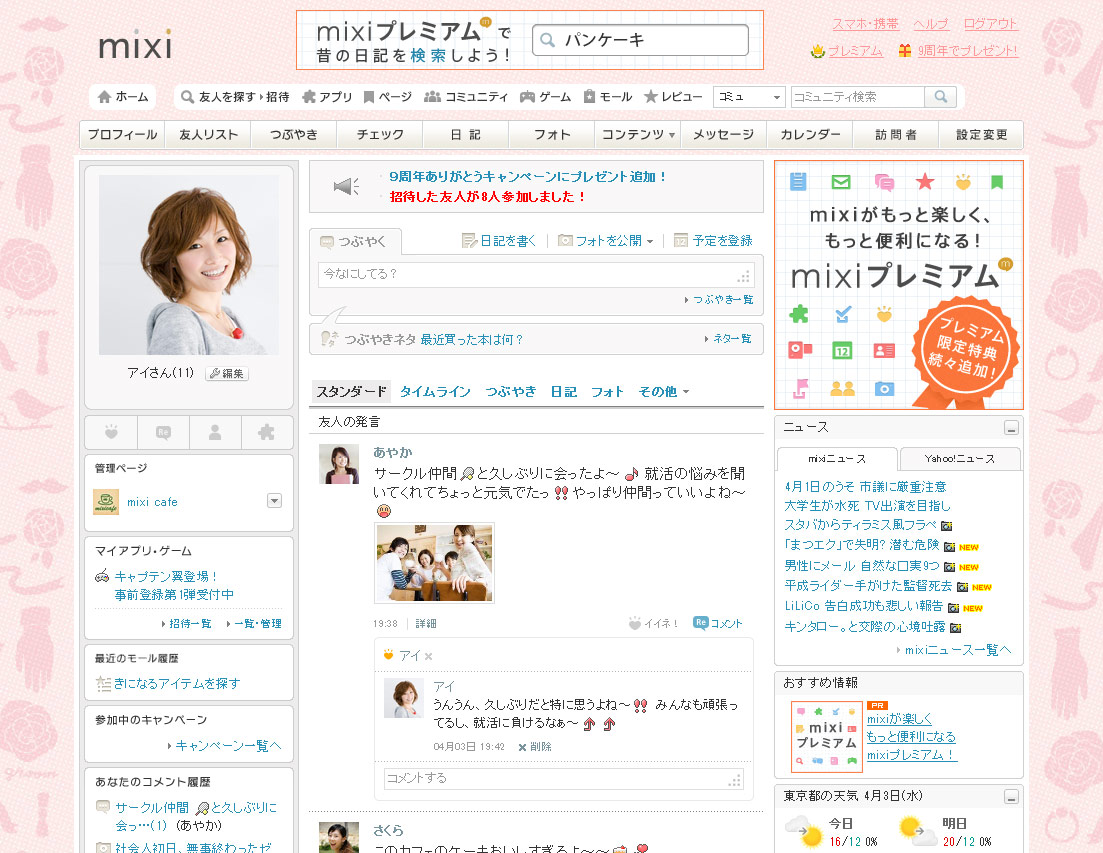1103x853 pixels.
Task: Click the 予定を登録 link
Action: coord(713,241)
